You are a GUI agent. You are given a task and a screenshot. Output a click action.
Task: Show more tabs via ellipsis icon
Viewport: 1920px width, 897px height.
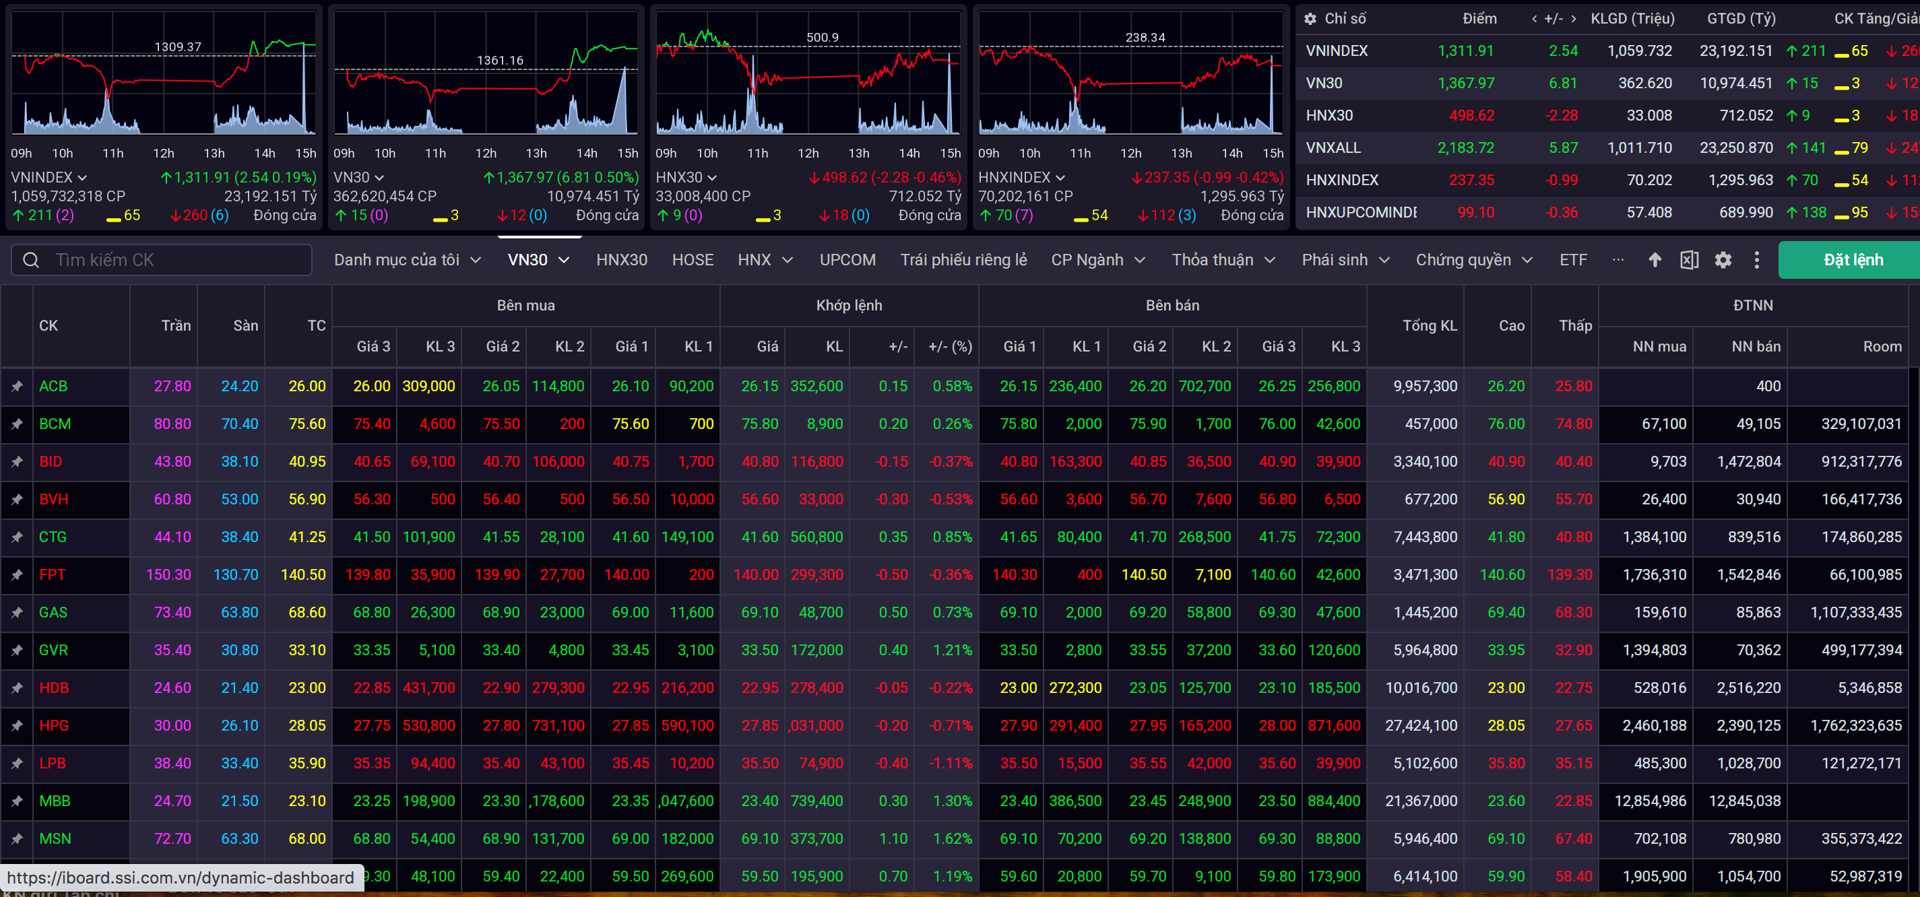1618,260
